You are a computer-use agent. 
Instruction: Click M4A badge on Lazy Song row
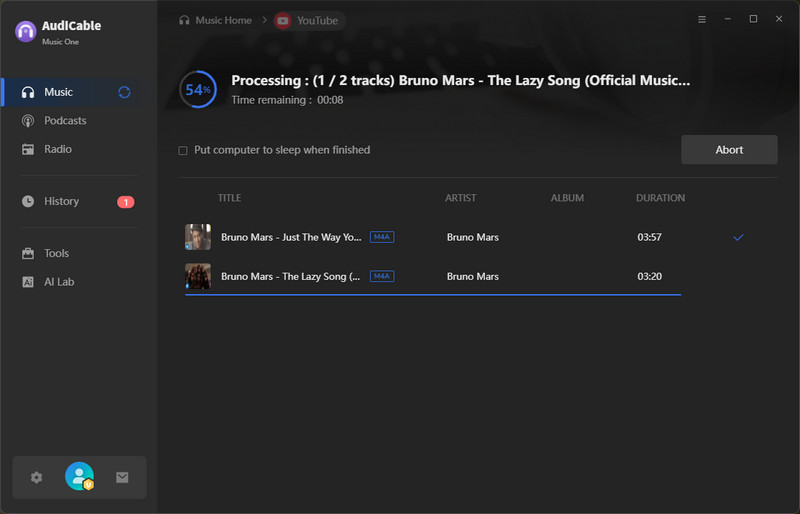[382, 277]
